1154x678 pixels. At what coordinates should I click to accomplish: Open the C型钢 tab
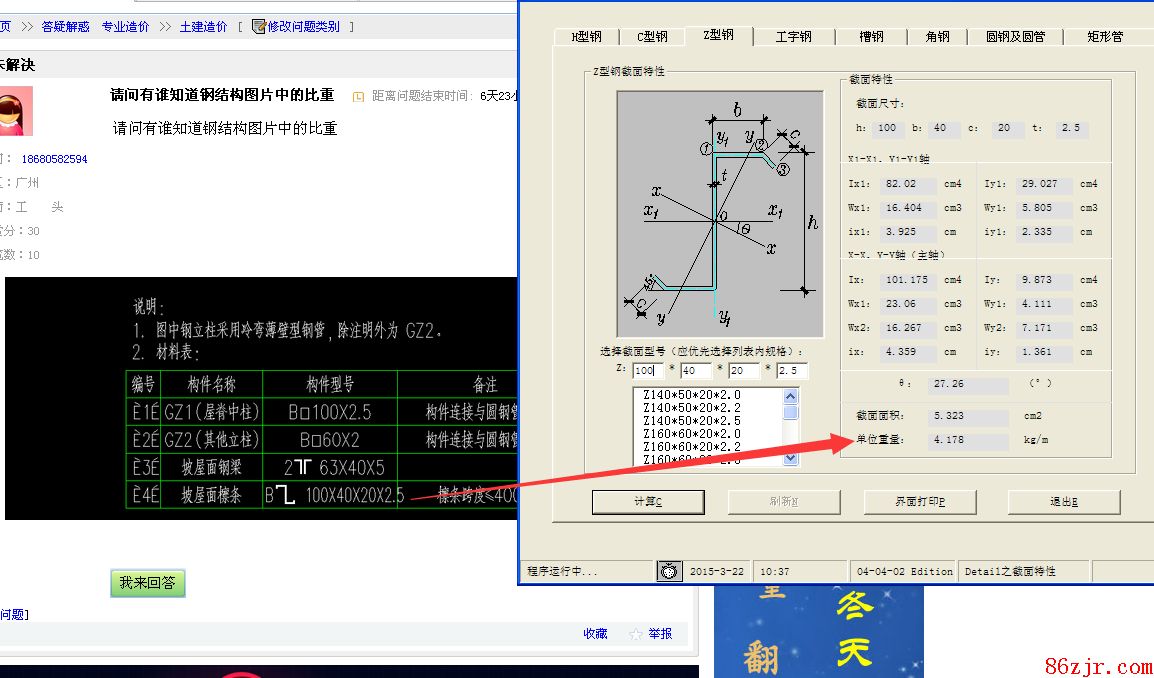[652, 37]
